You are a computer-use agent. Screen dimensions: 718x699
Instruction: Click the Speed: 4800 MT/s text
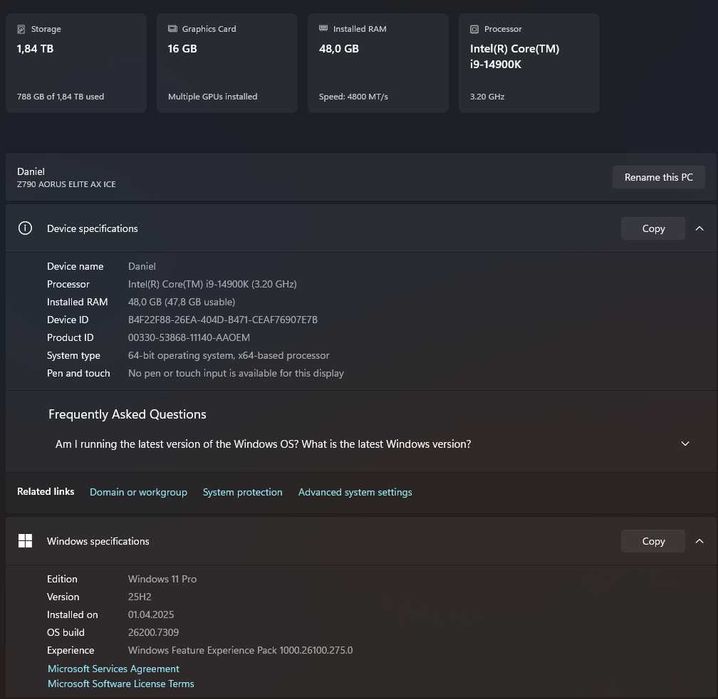354,97
